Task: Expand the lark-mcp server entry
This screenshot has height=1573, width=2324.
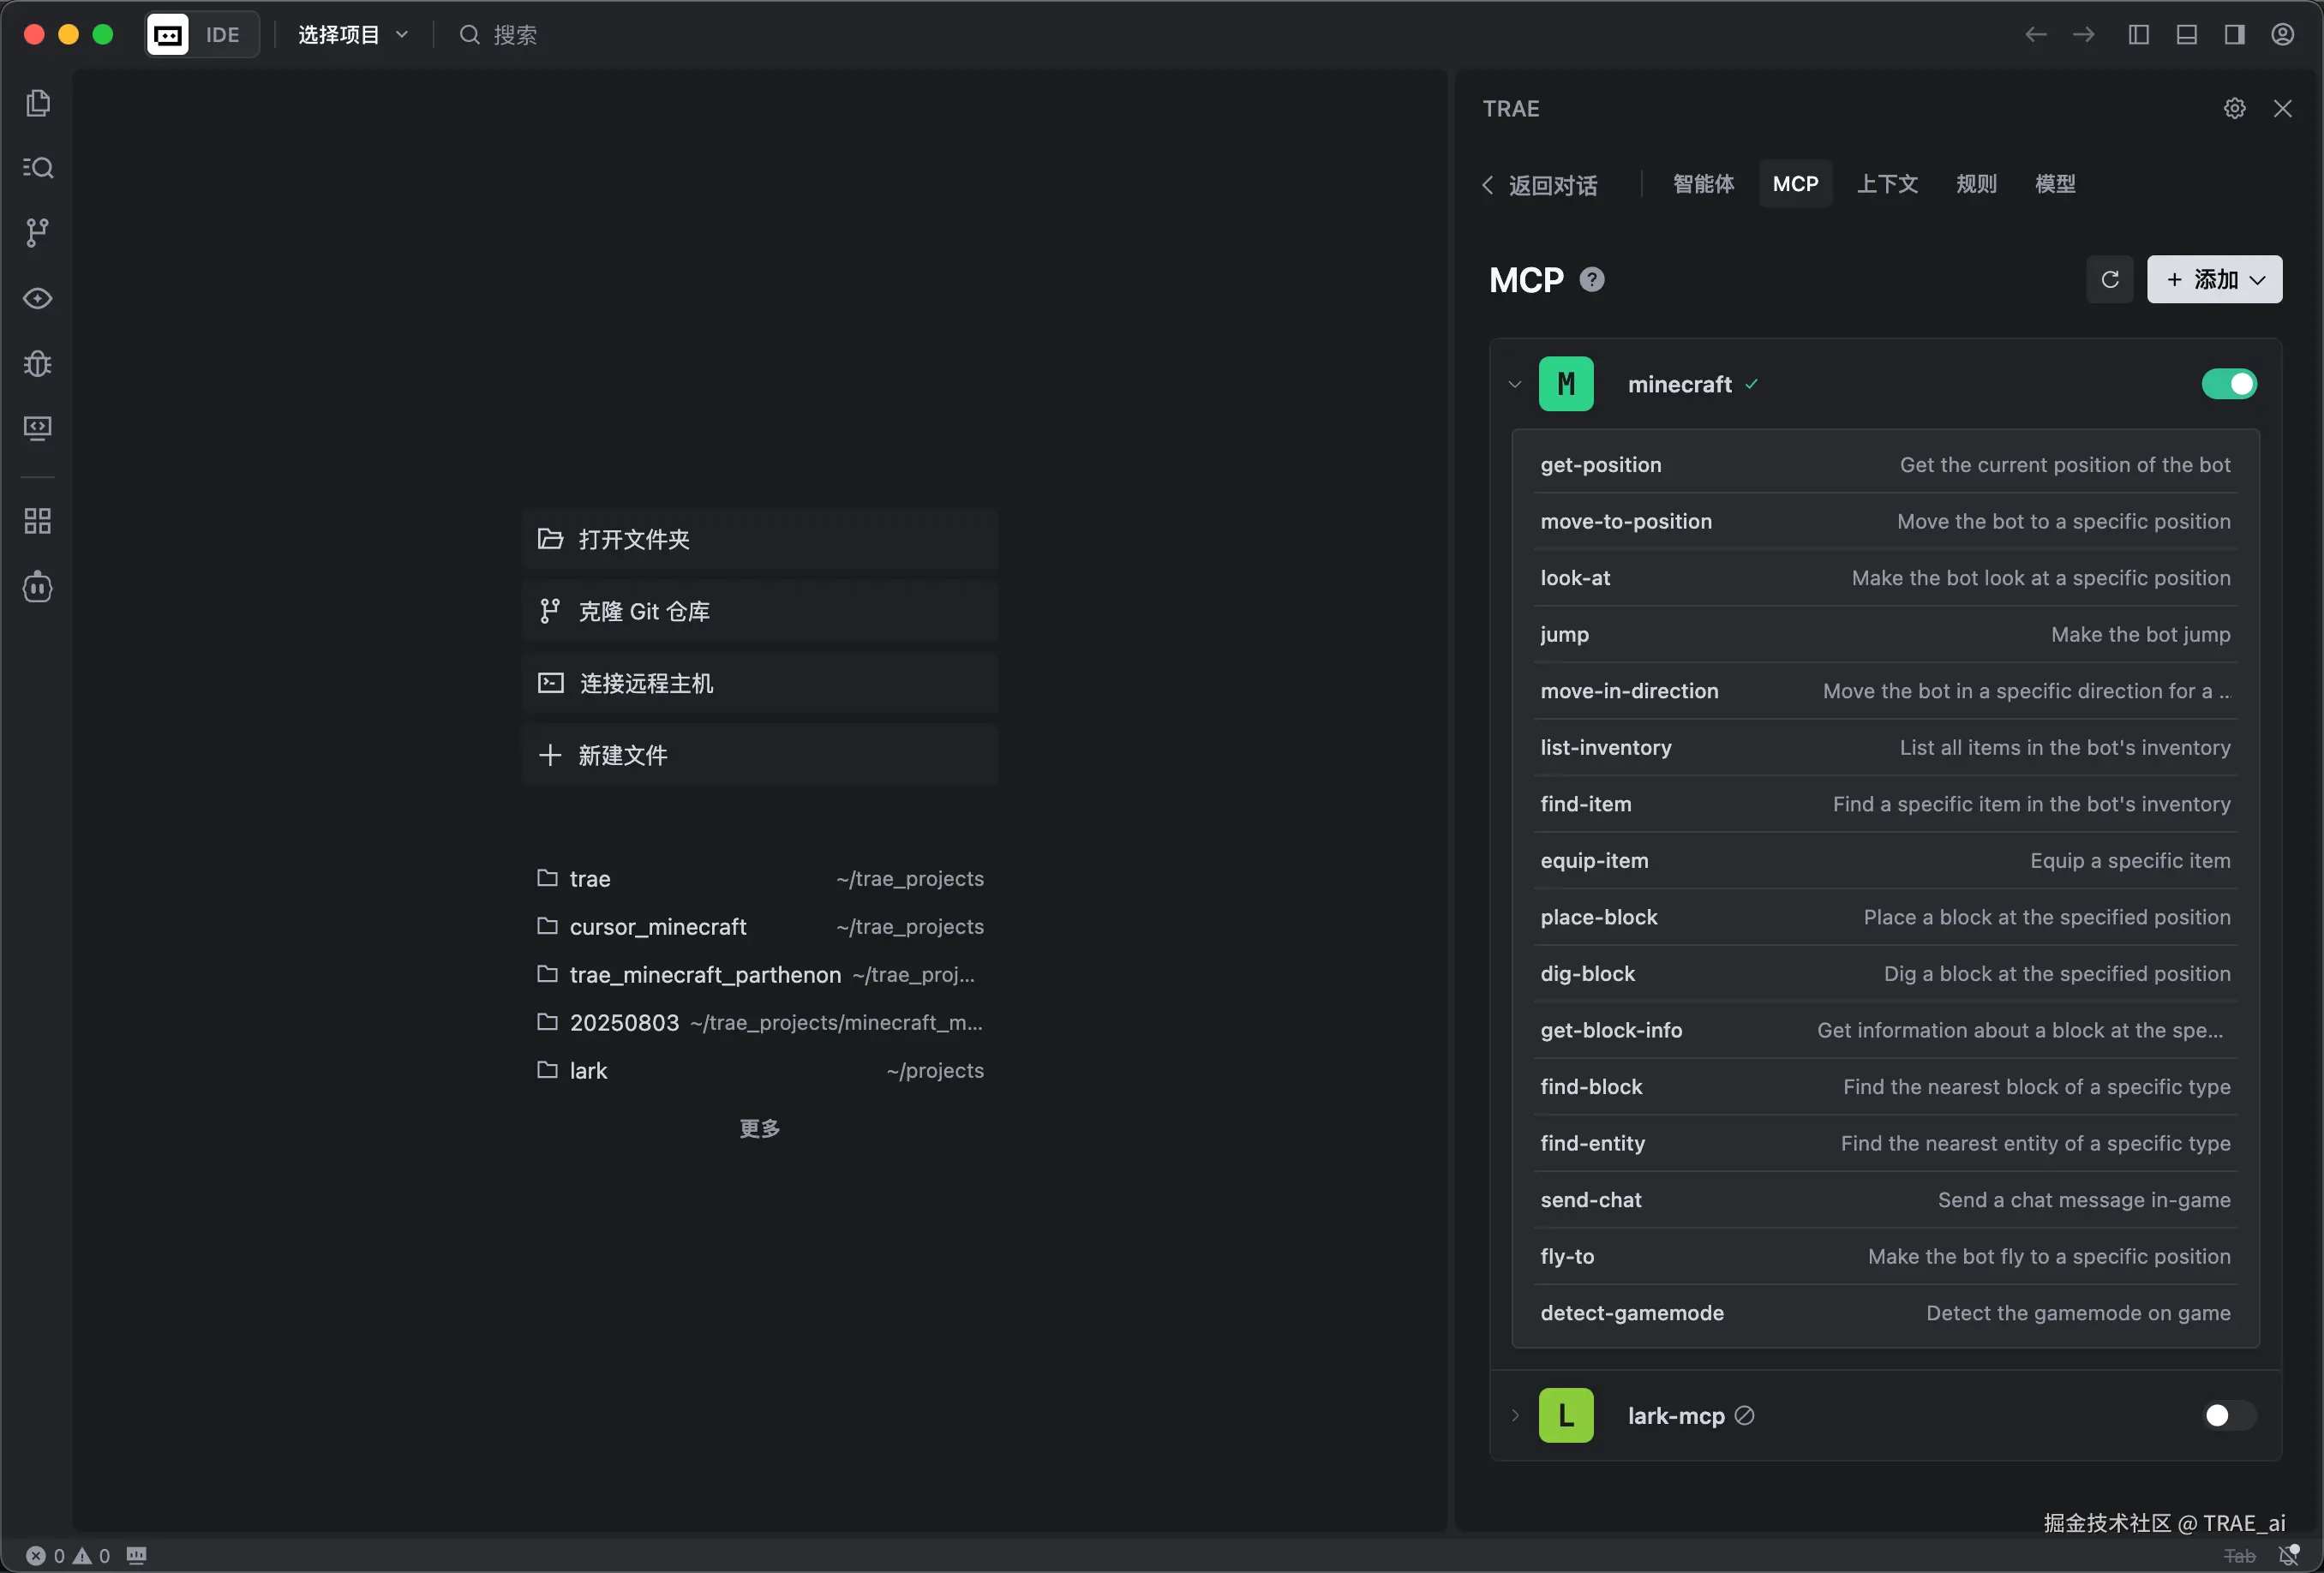Action: (x=1515, y=1415)
